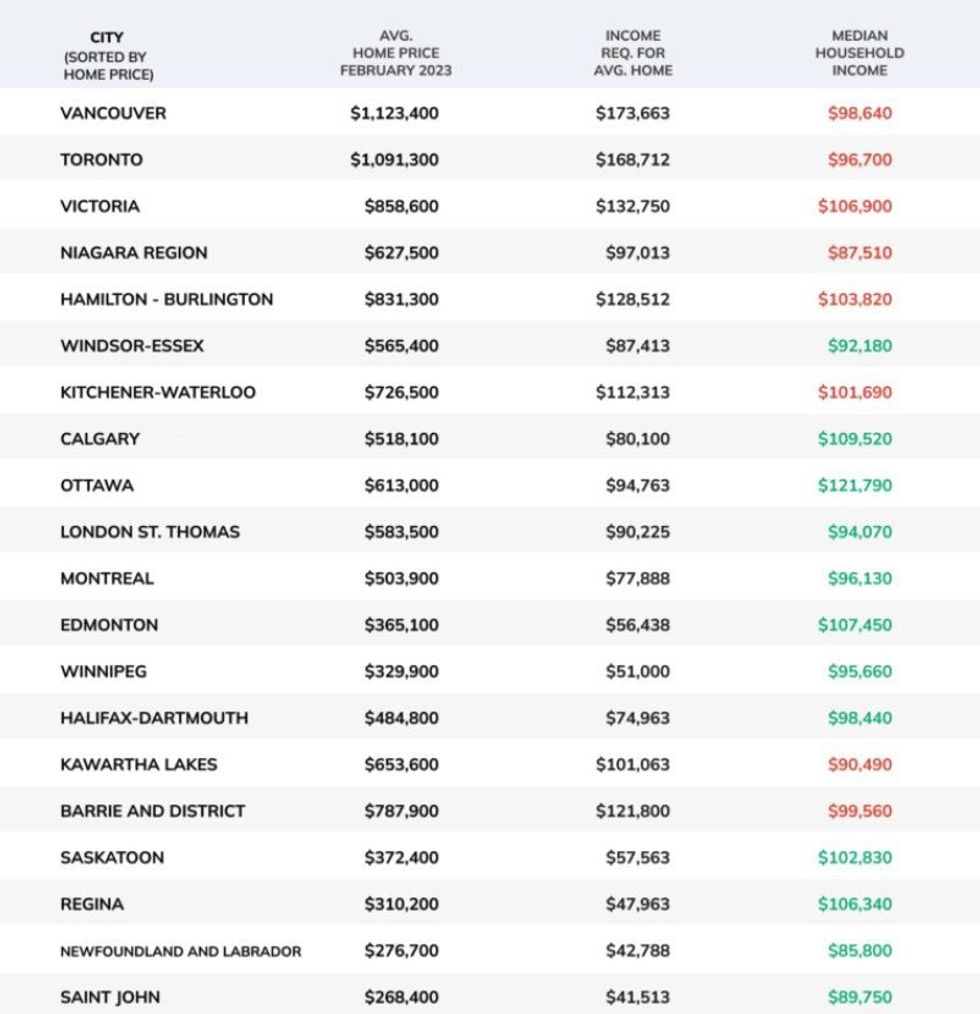Select the CALGARY city name

pyautogui.click(x=100, y=439)
